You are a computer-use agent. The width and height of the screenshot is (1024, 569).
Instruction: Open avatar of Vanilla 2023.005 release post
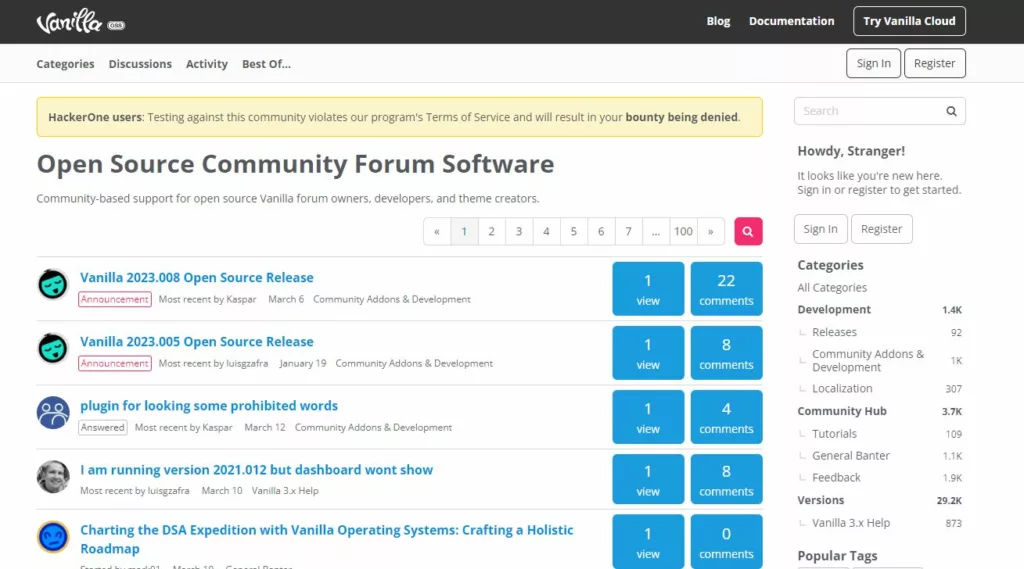[53, 348]
